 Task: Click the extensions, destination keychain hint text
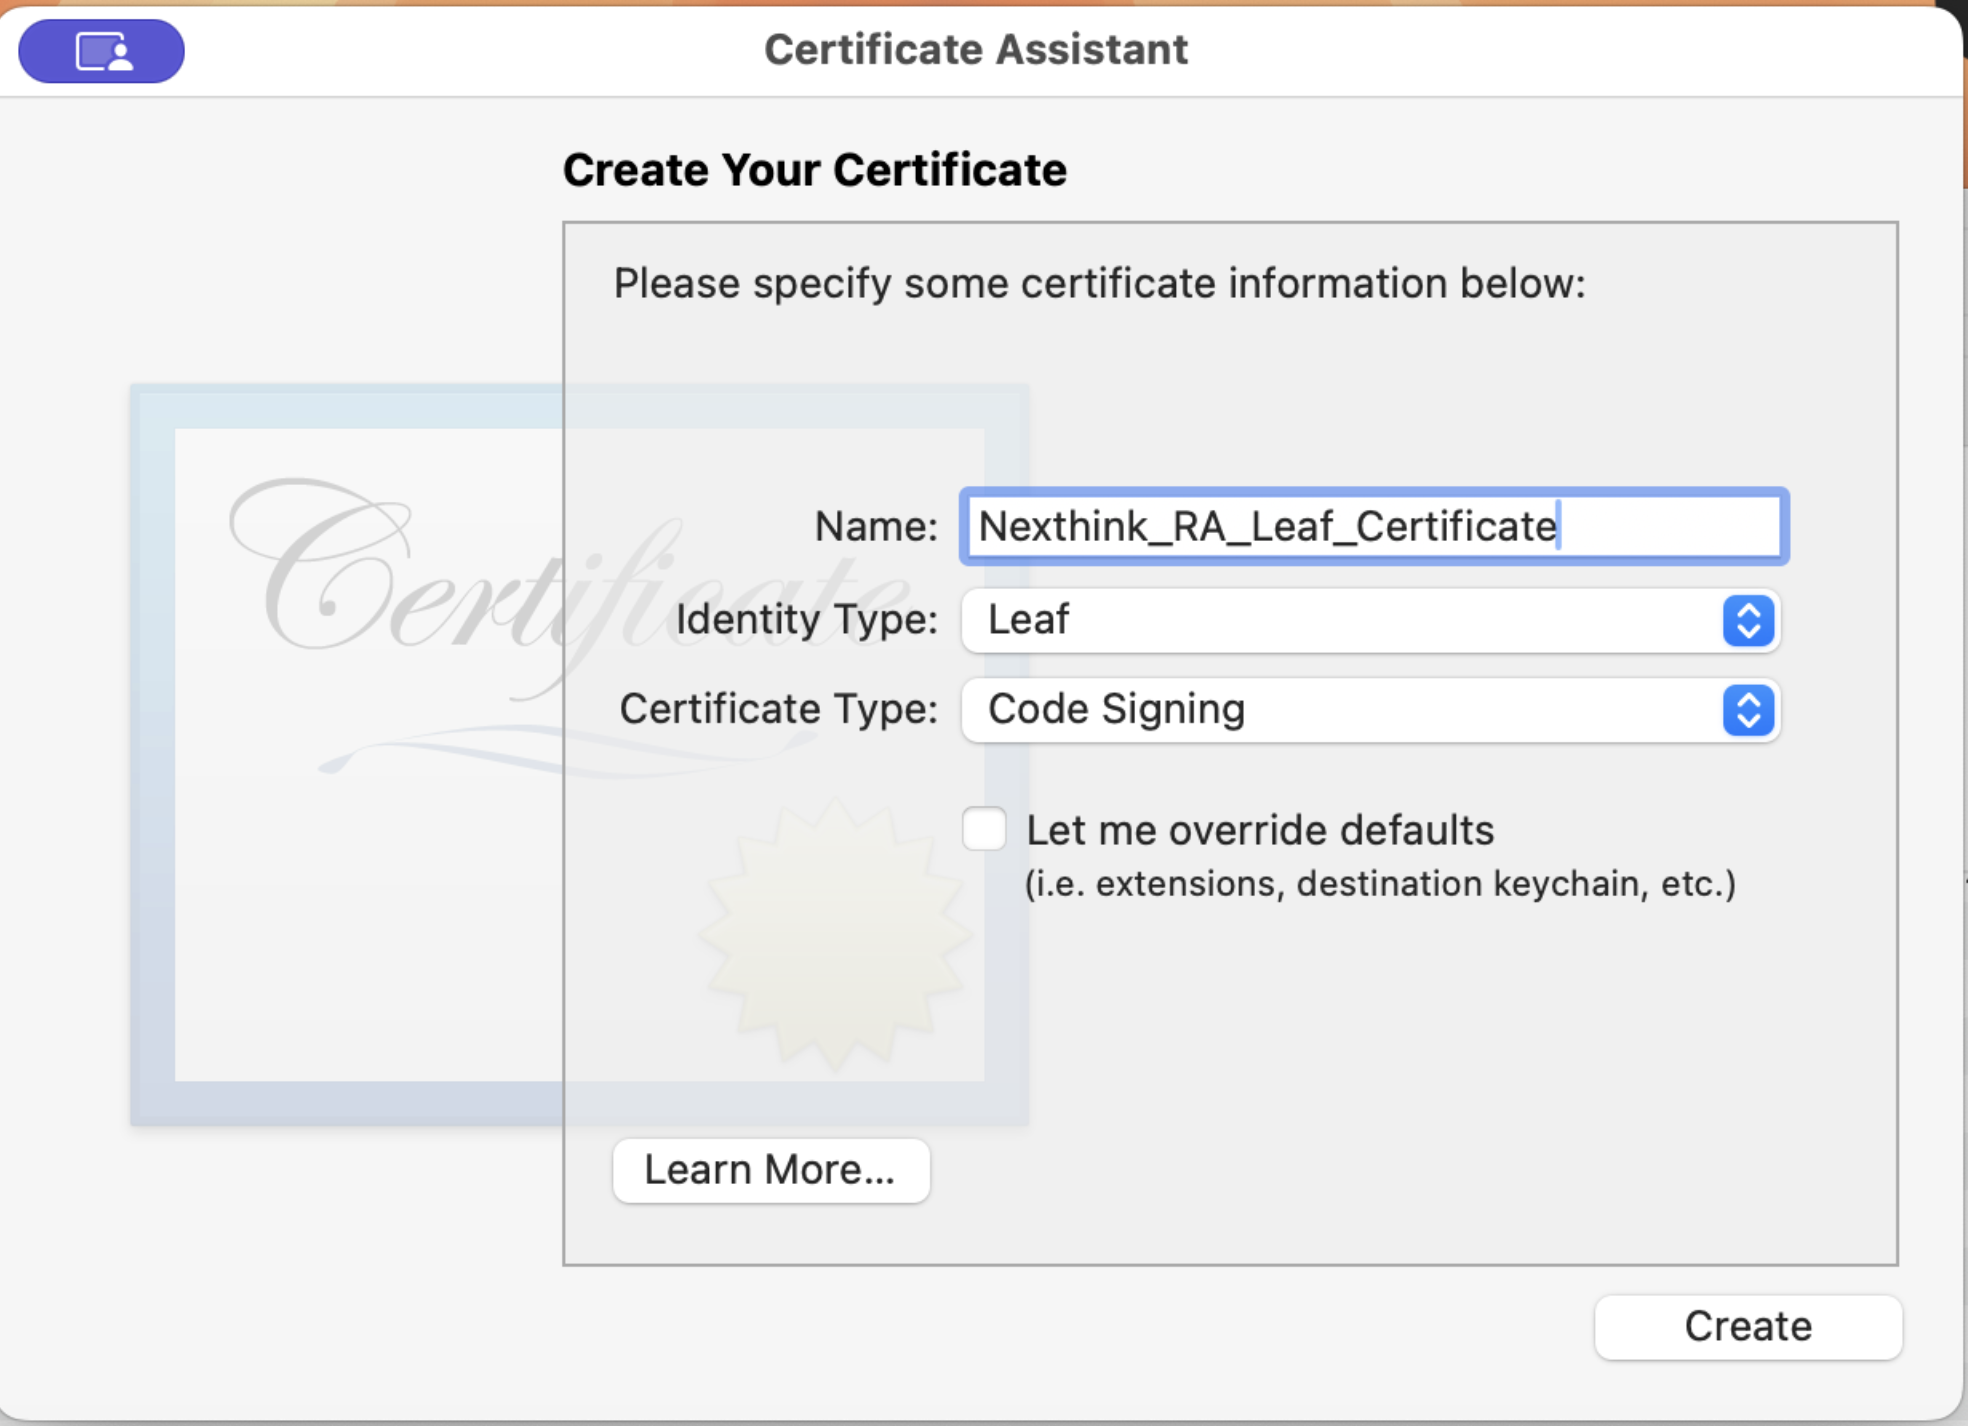tap(1380, 884)
